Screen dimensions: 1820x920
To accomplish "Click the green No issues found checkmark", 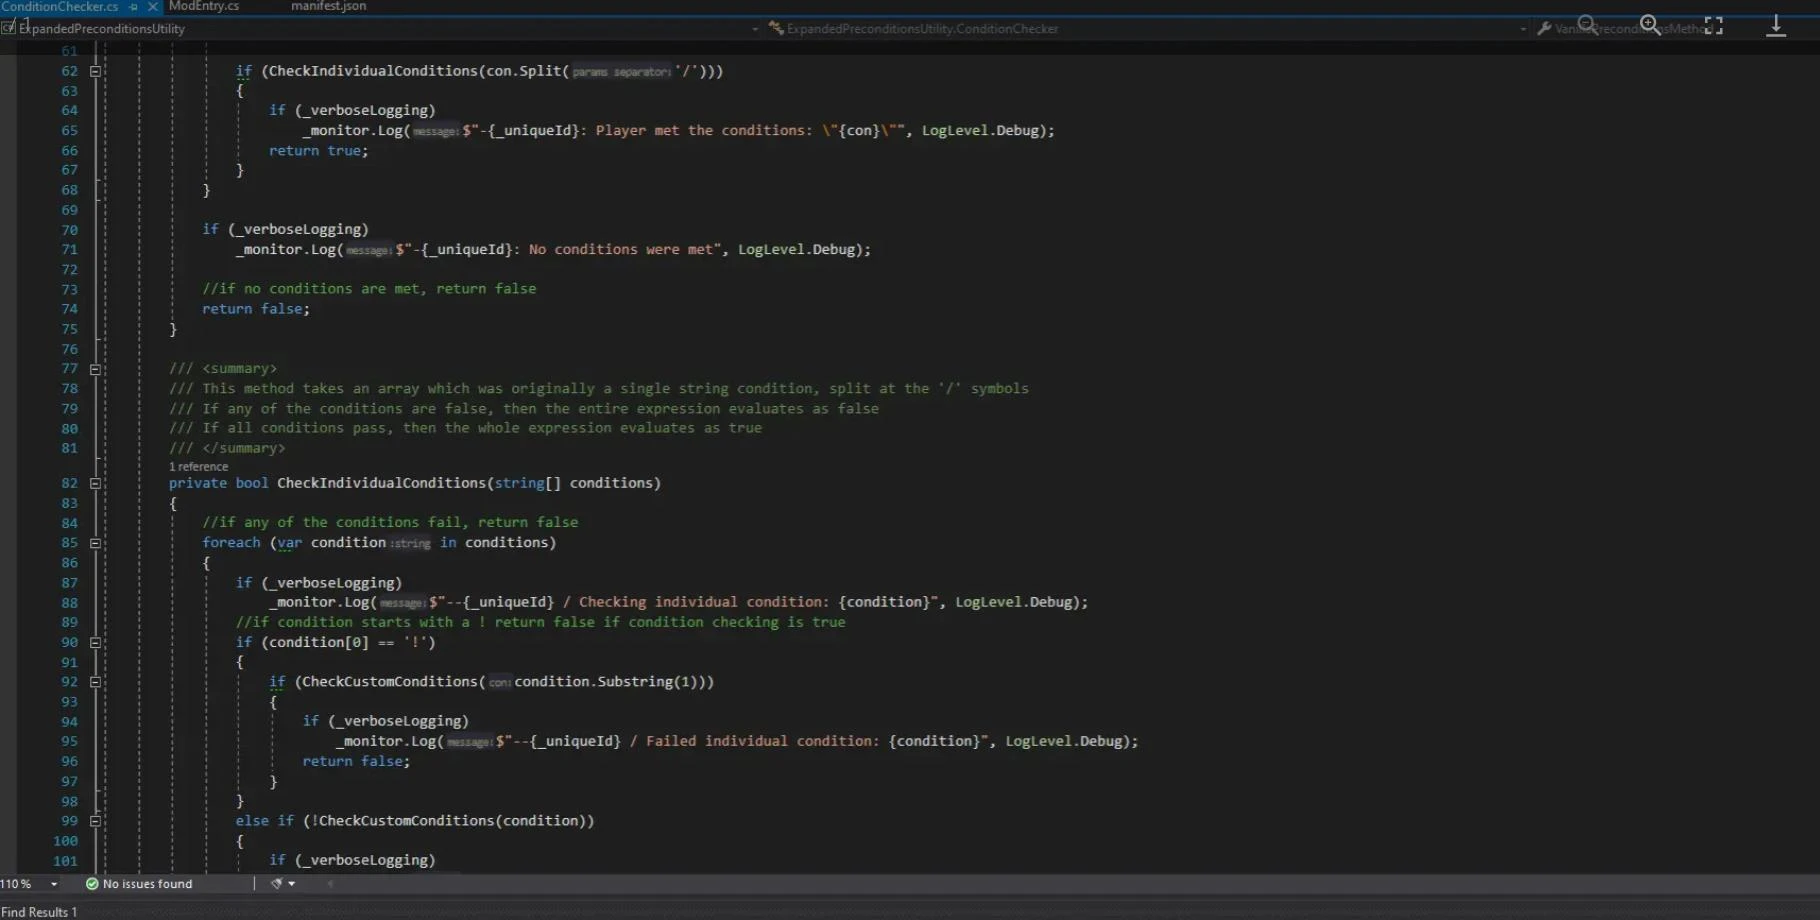I will pyautogui.click(x=92, y=884).
